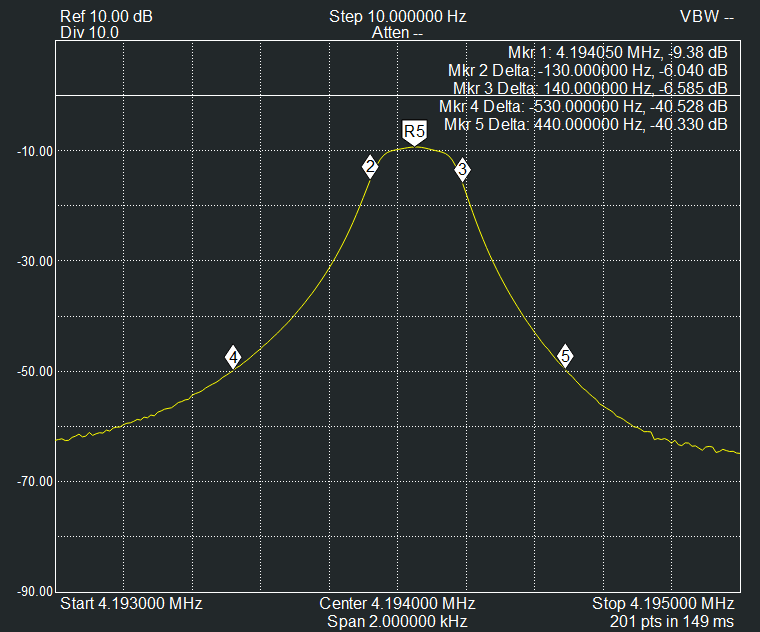Click the Mkr 4 Delta -530 Hz readout
The image size is (760, 632).
point(583,106)
